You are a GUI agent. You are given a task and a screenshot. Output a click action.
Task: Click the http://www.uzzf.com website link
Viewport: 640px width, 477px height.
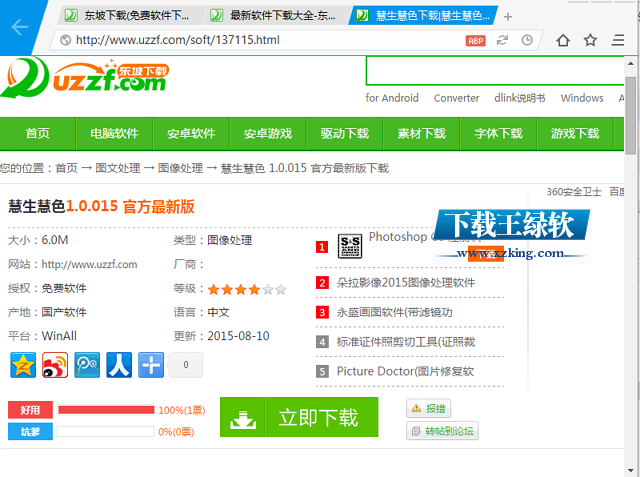pos(89,264)
